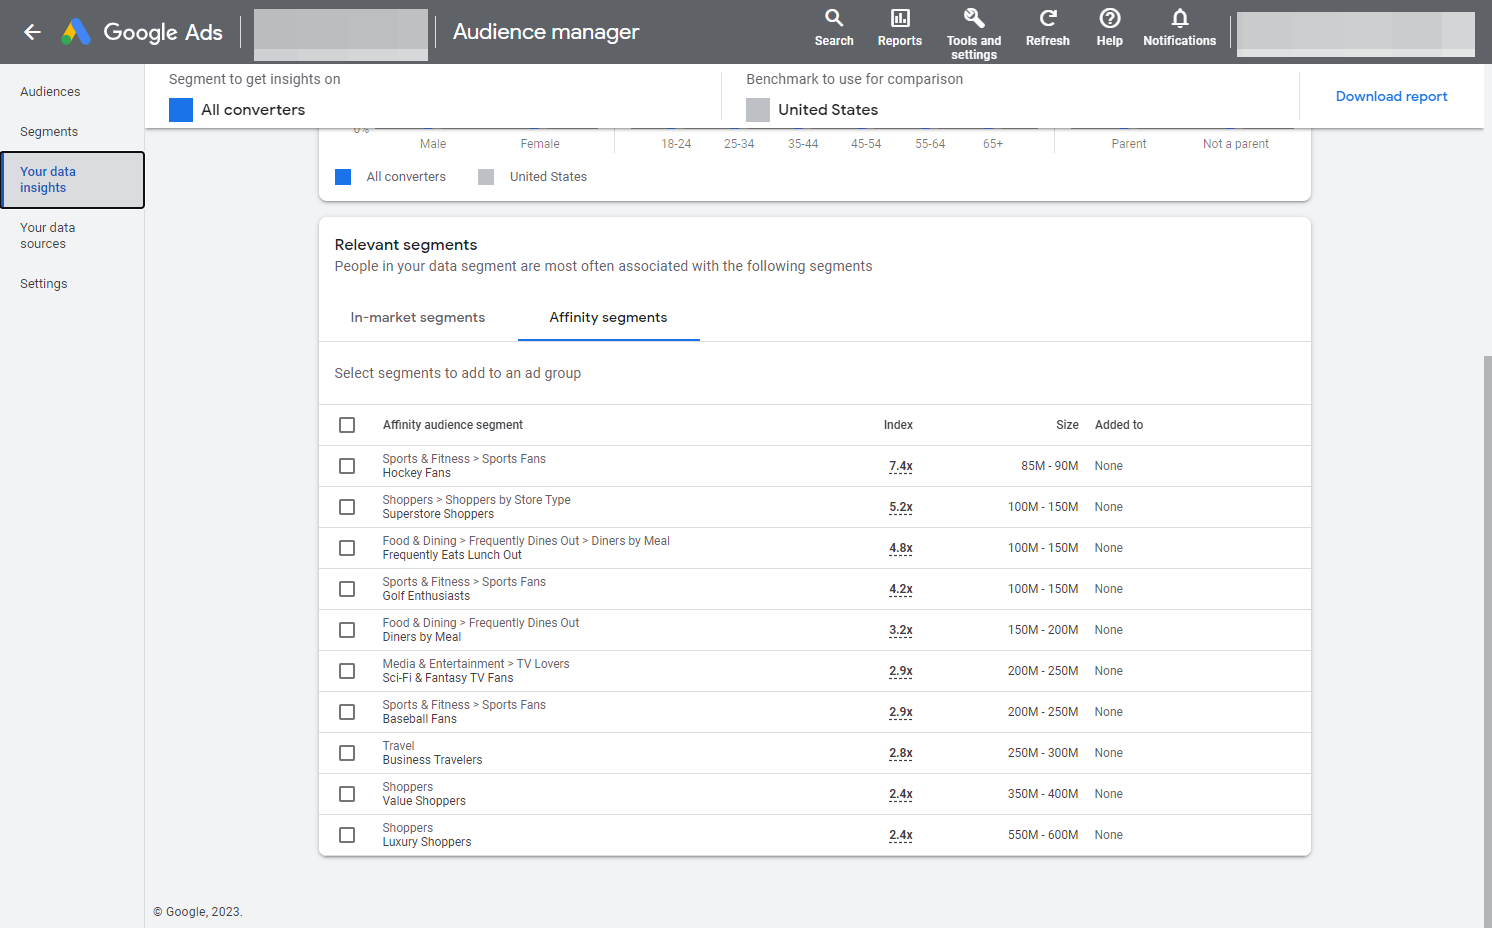Open the 4.8x index value
The height and width of the screenshot is (928, 1492).
coord(901,548)
